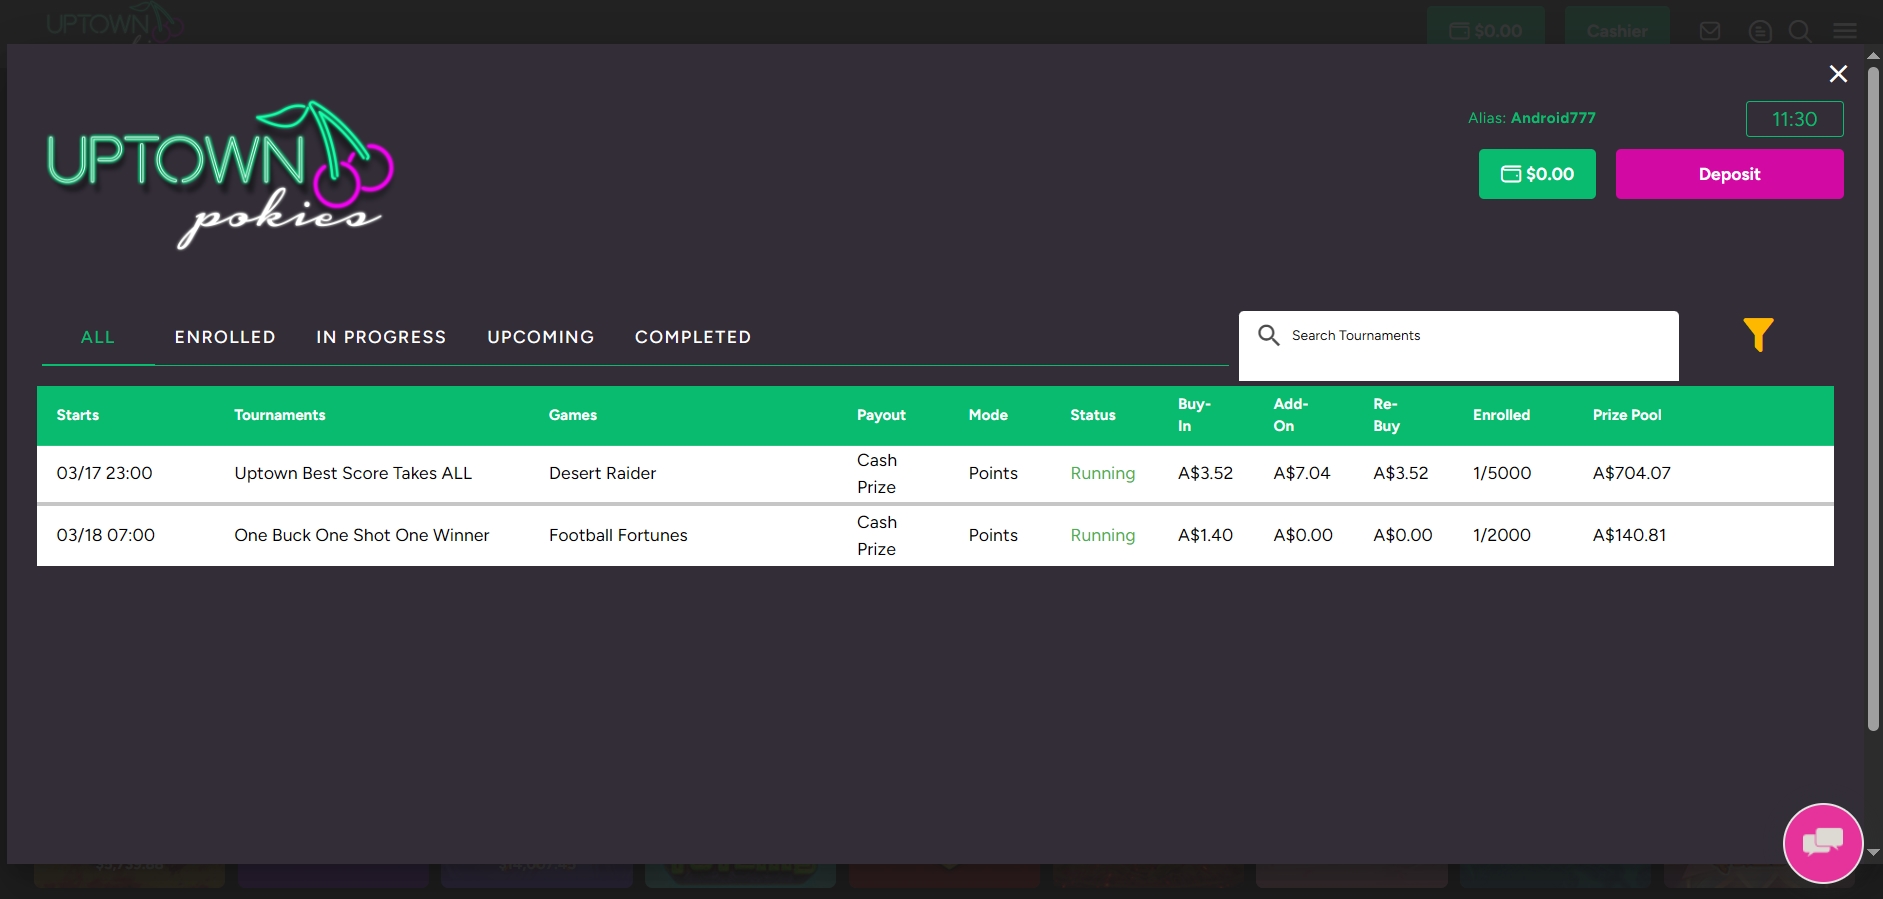This screenshot has height=899, width=1883.
Task: Click the vertical scrollbar on the right
Action: [x=1873, y=400]
